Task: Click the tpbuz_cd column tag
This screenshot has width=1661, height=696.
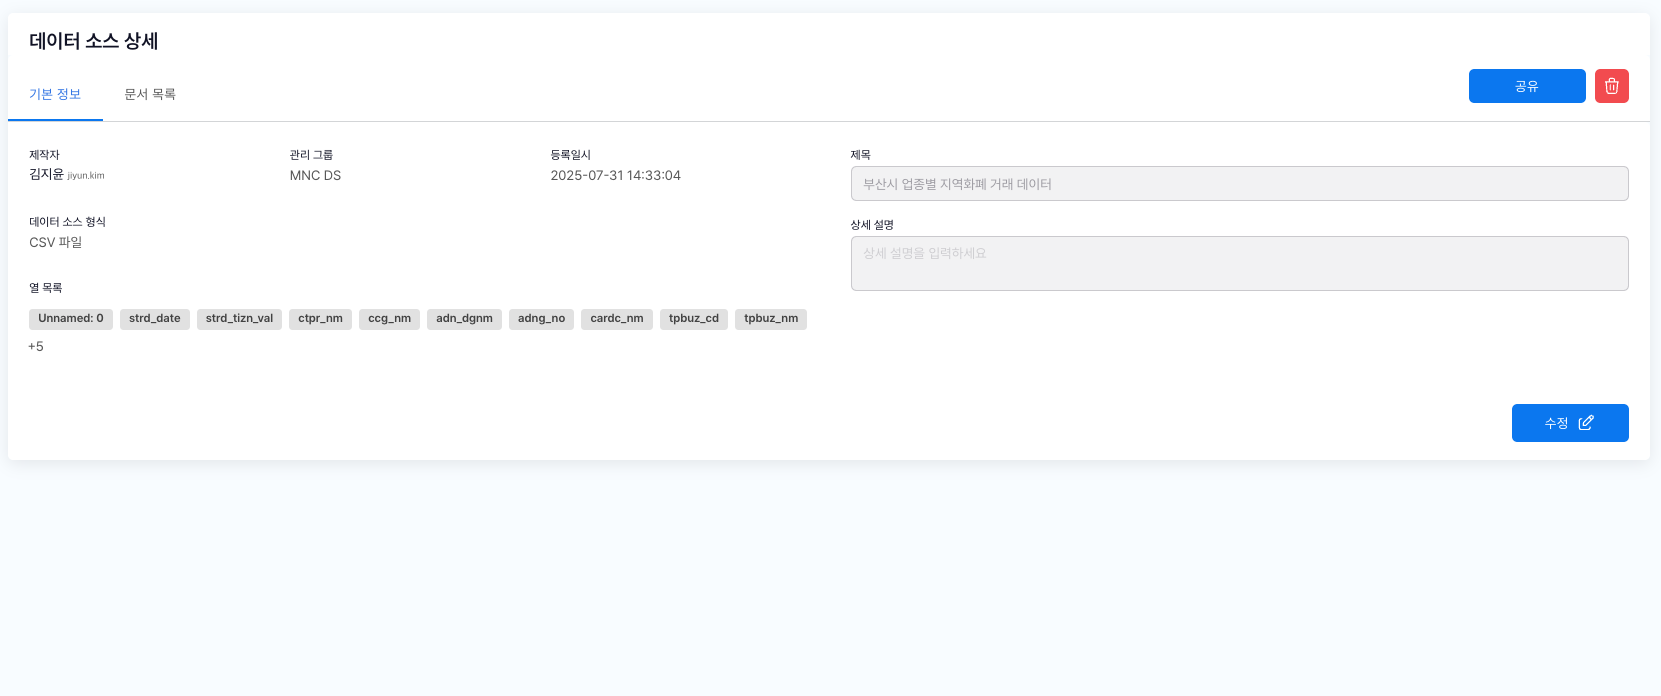Action: [693, 319]
